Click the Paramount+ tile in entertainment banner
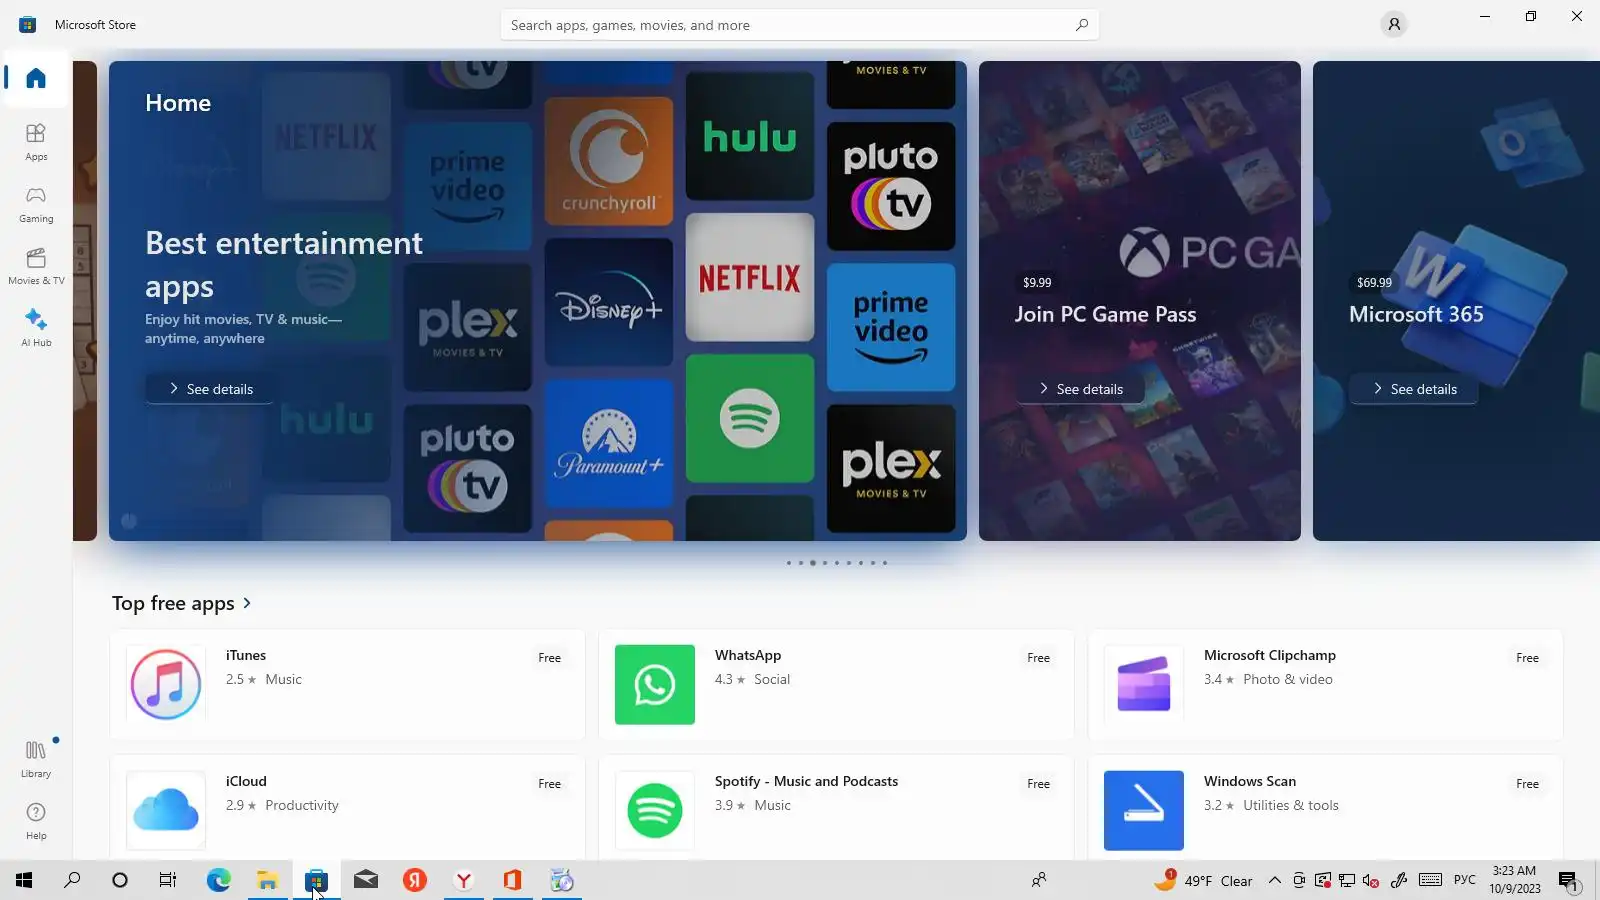Image resolution: width=1600 pixels, height=900 pixels. point(609,443)
